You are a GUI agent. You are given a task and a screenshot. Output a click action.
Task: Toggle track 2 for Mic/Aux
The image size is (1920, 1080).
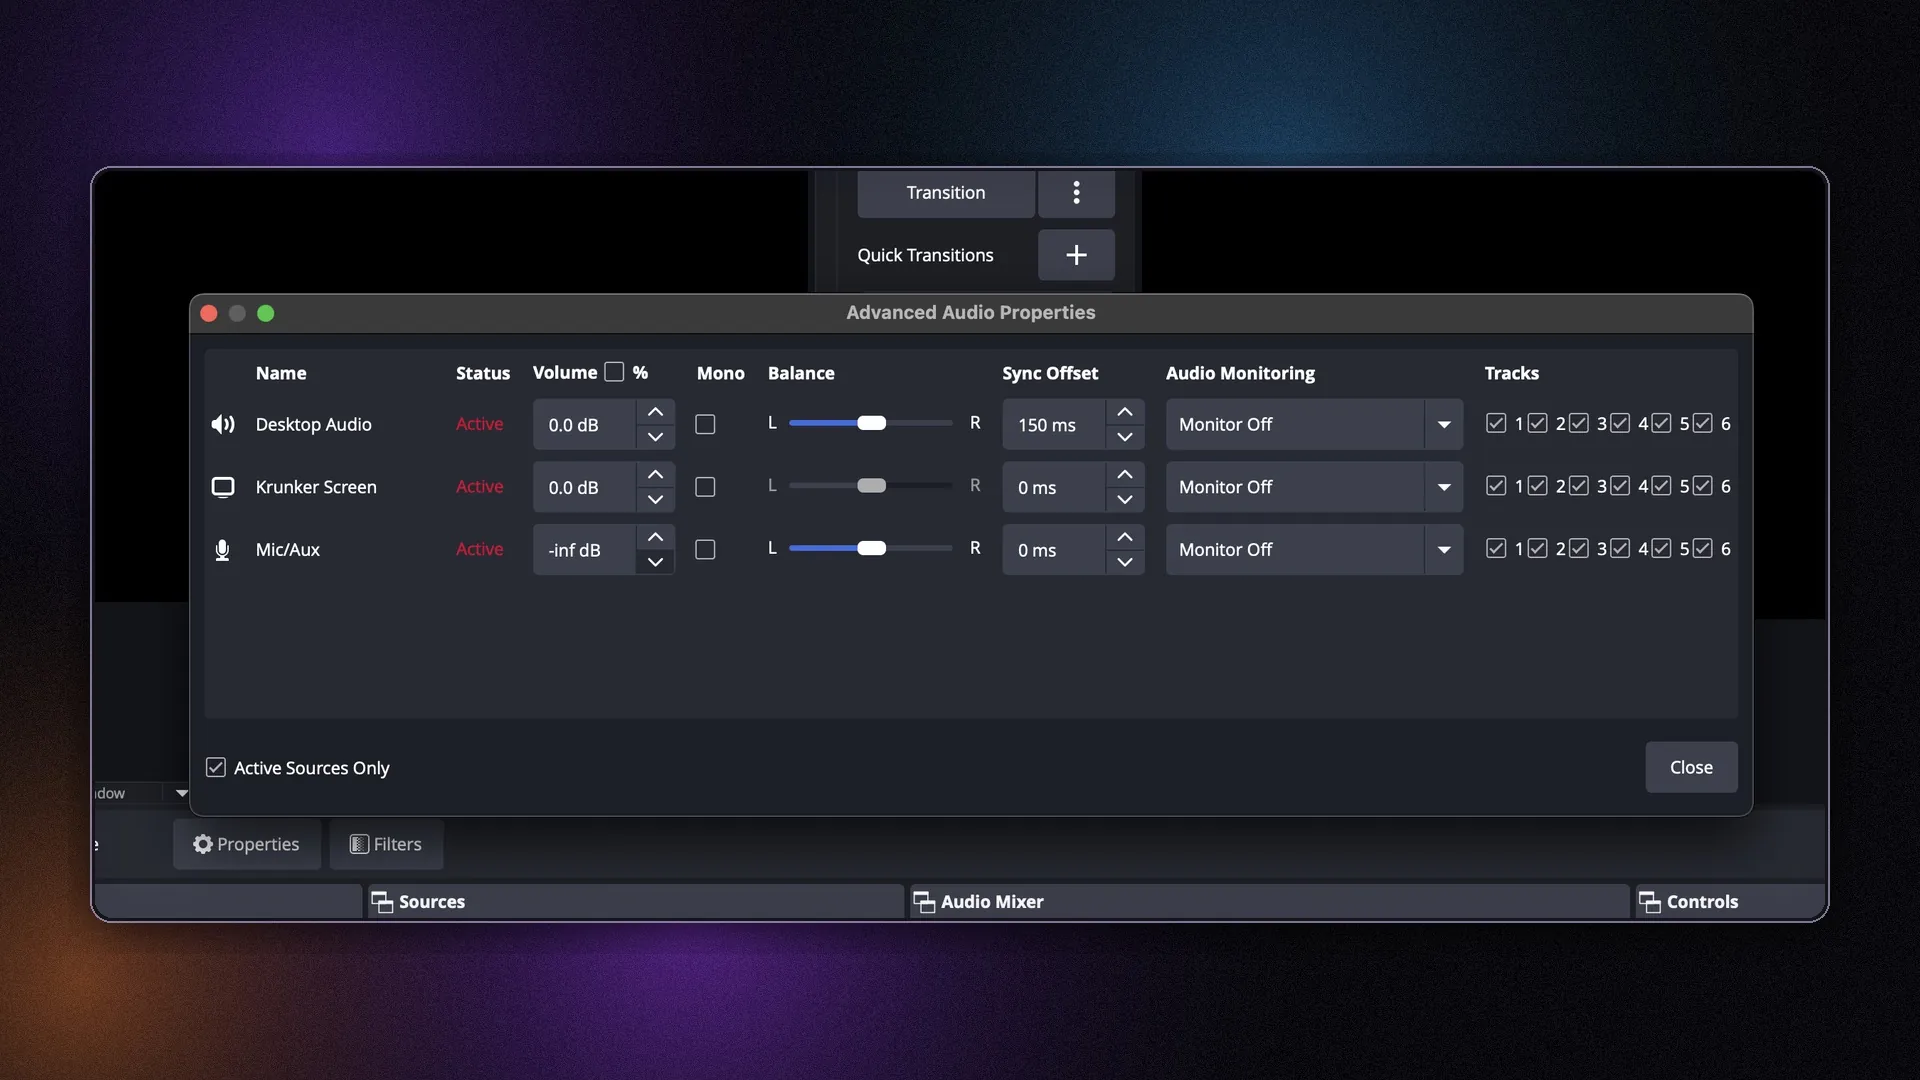[1538, 548]
